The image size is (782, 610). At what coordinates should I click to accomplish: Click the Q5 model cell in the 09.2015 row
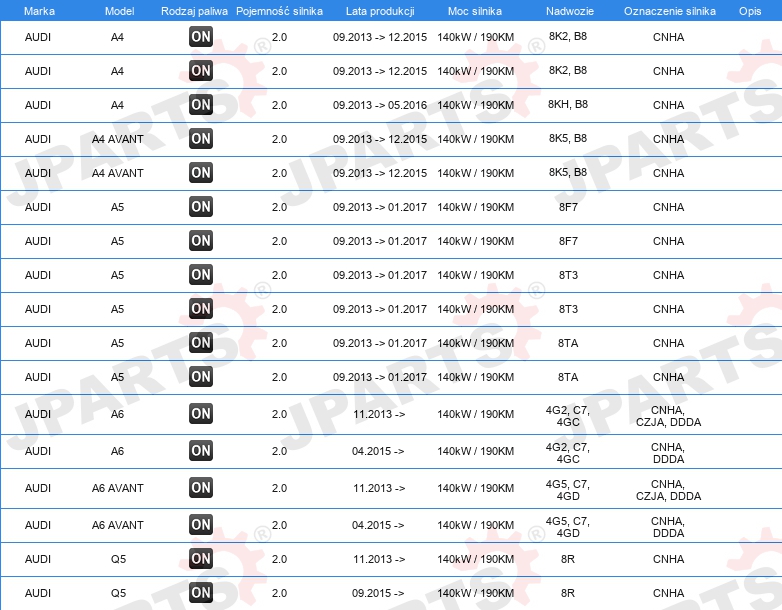(x=118, y=593)
